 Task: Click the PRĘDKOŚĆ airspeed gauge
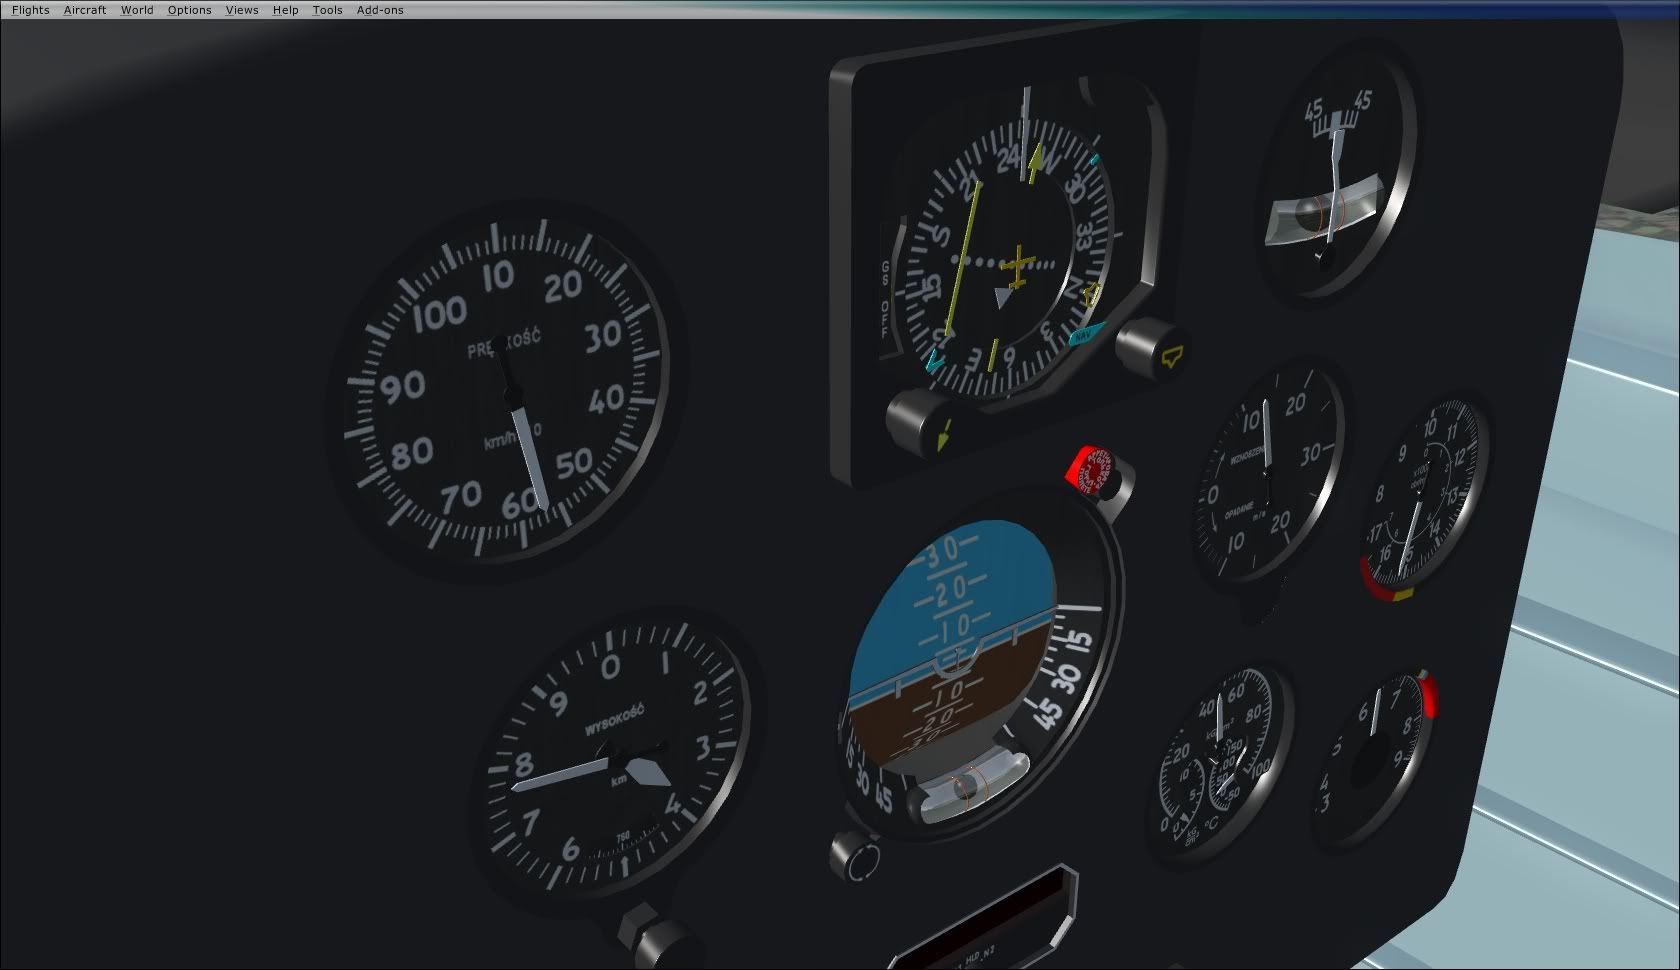point(505,390)
